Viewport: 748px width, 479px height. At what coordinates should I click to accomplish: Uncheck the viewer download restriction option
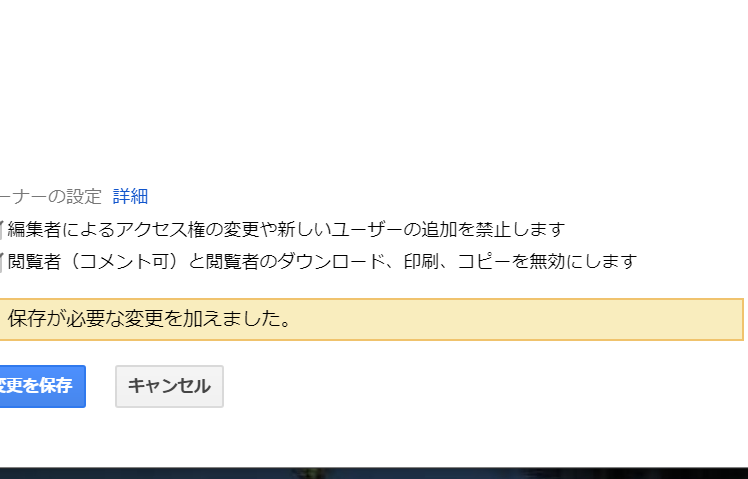[1, 262]
